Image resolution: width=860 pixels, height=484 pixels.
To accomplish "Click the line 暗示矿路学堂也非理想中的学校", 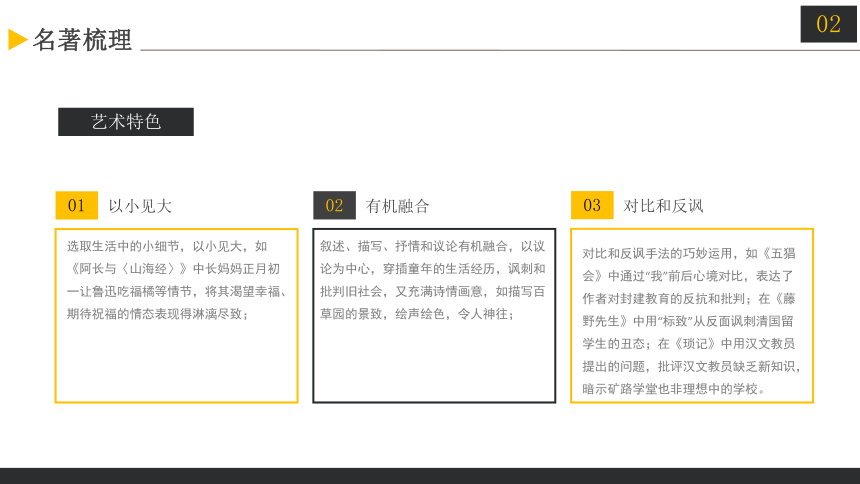I will point(674,389).
